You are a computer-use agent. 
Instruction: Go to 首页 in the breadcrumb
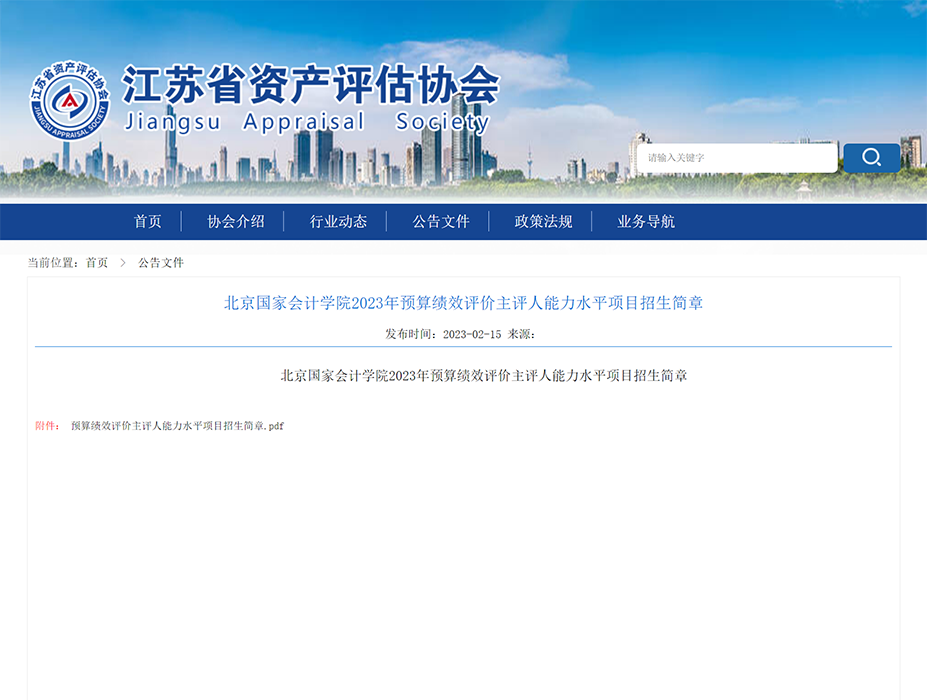[97, 262]
